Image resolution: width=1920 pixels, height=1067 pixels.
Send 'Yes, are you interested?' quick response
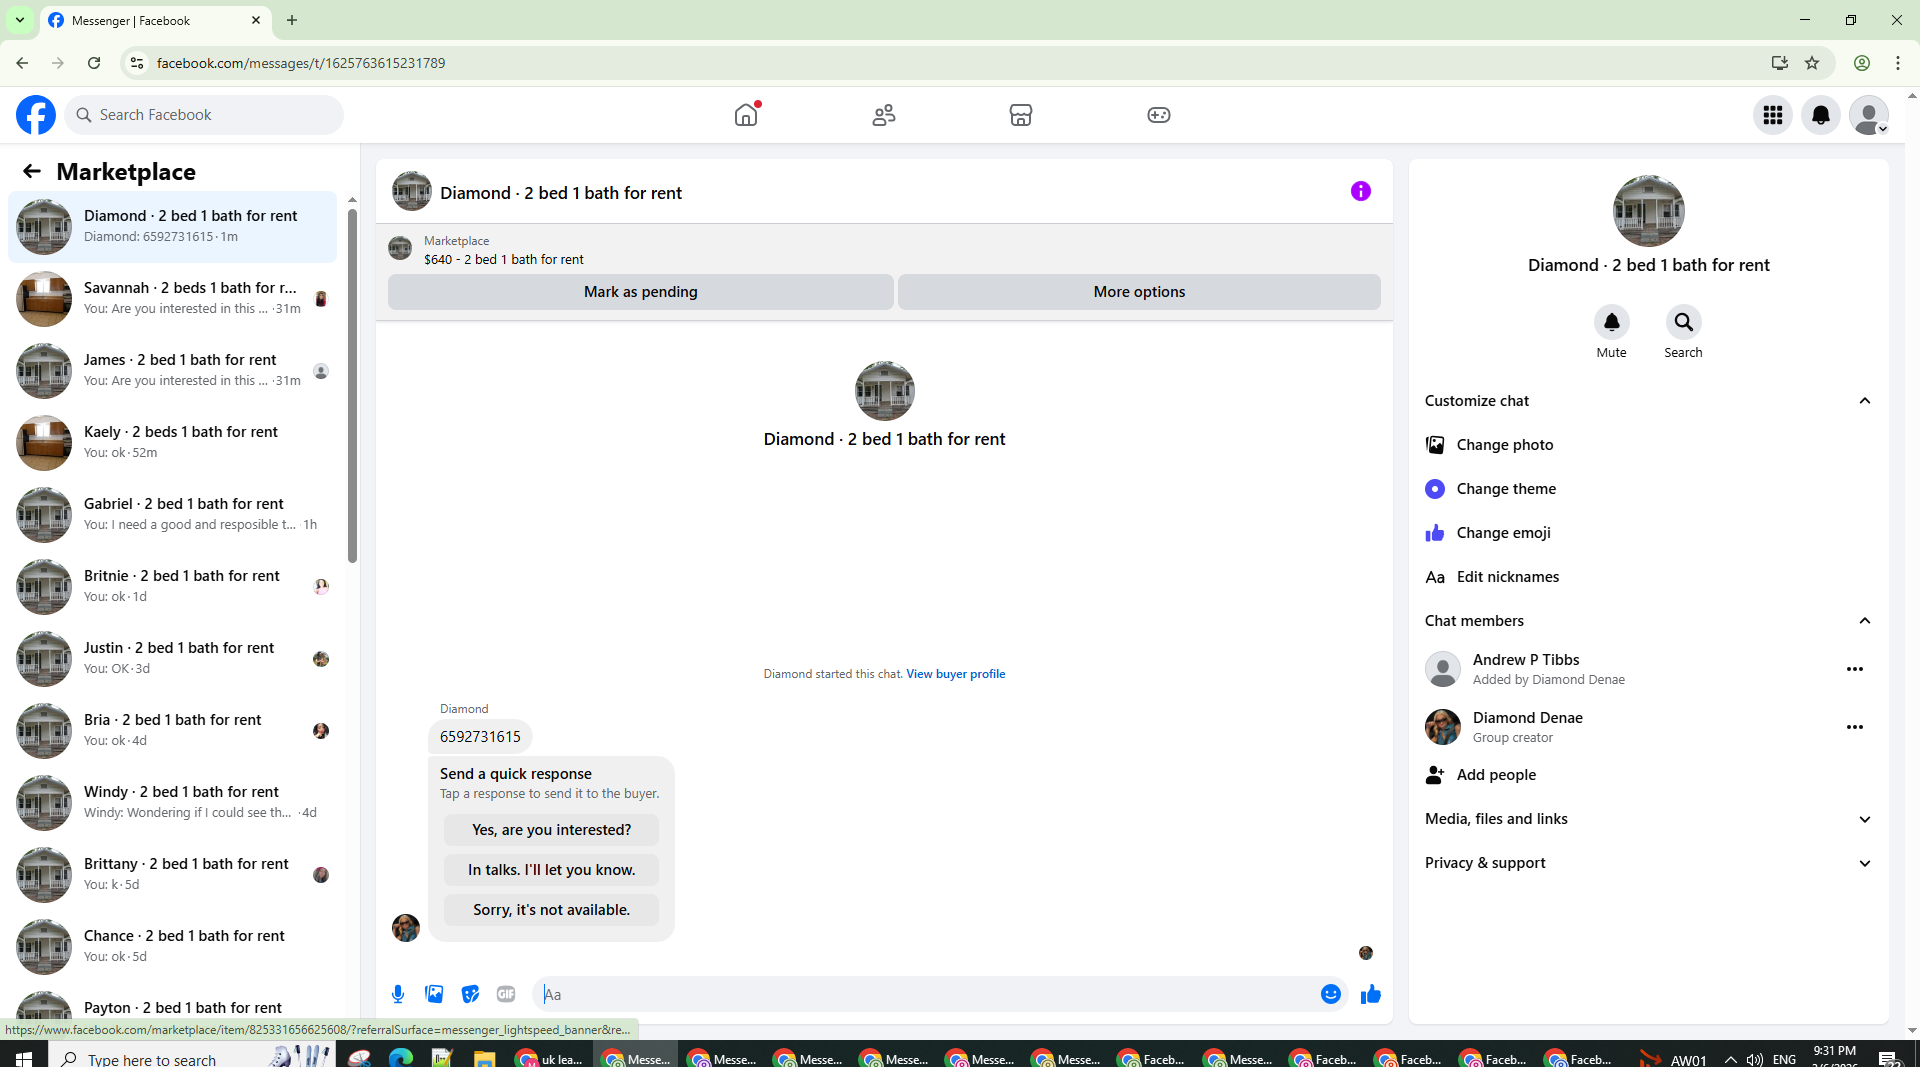click(551, 830)
